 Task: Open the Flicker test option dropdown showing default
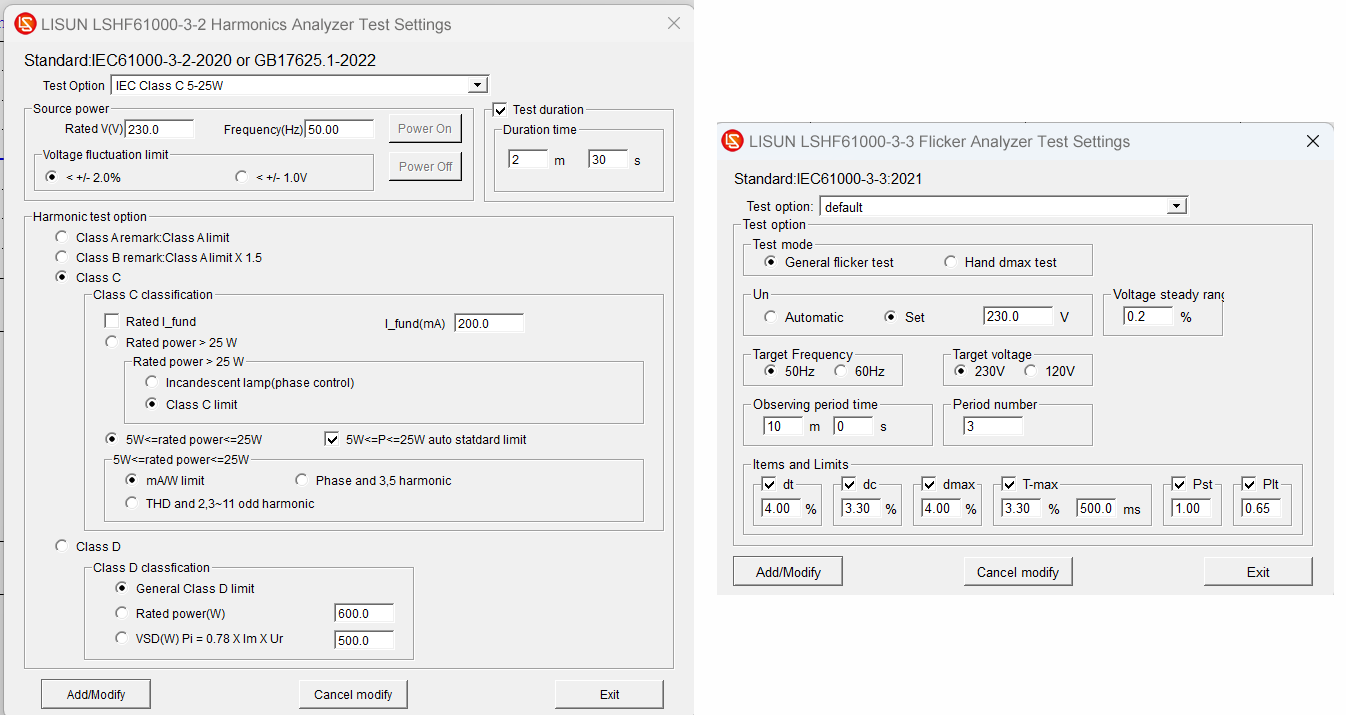click(1177, 205)
